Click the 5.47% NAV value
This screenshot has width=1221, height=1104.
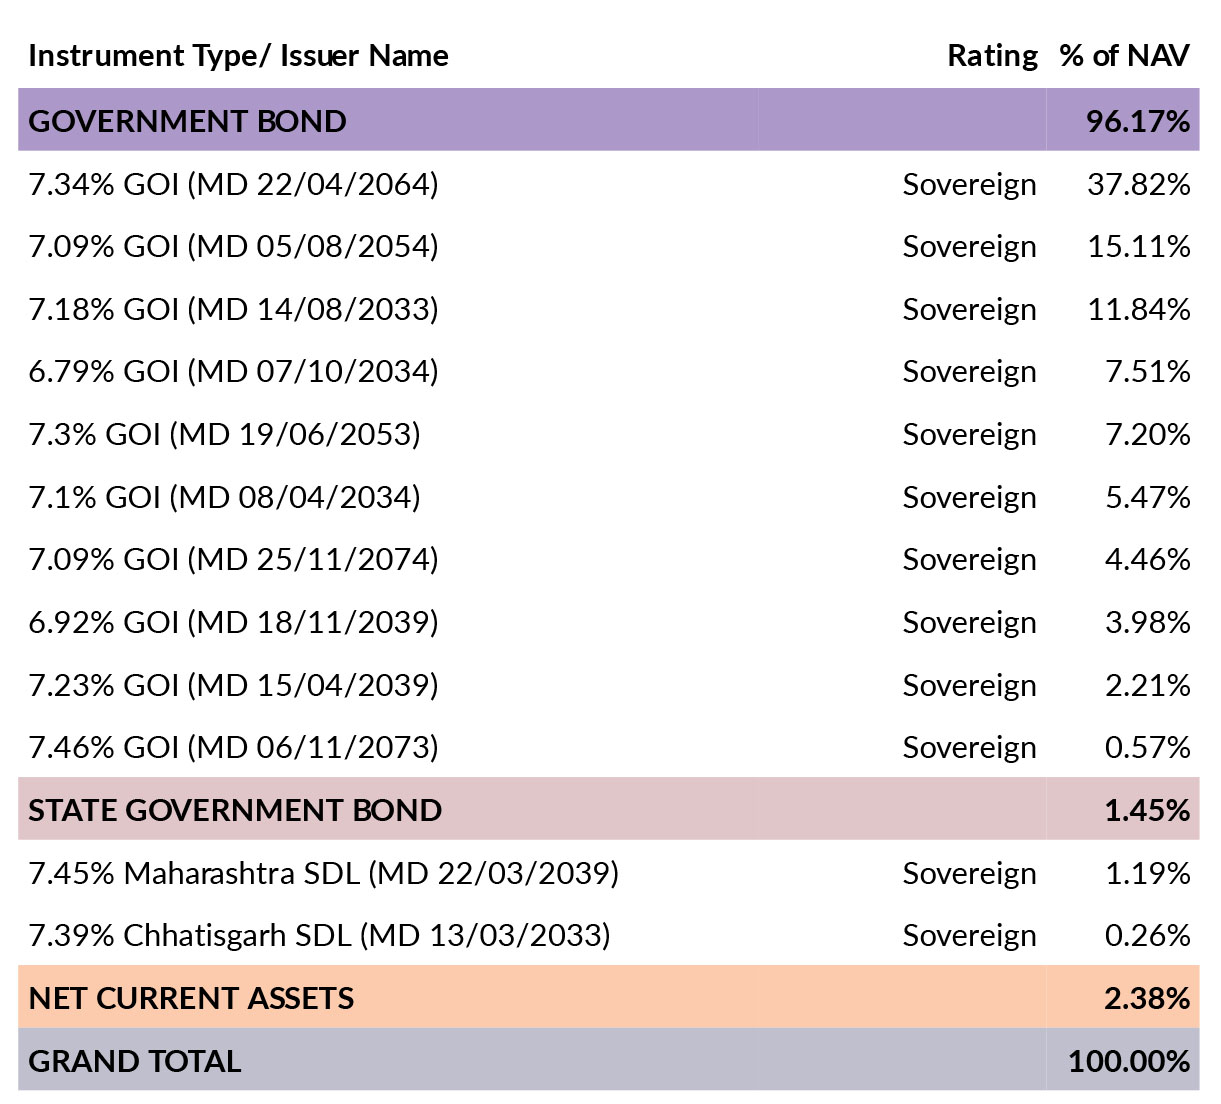tap(1148, 497)
